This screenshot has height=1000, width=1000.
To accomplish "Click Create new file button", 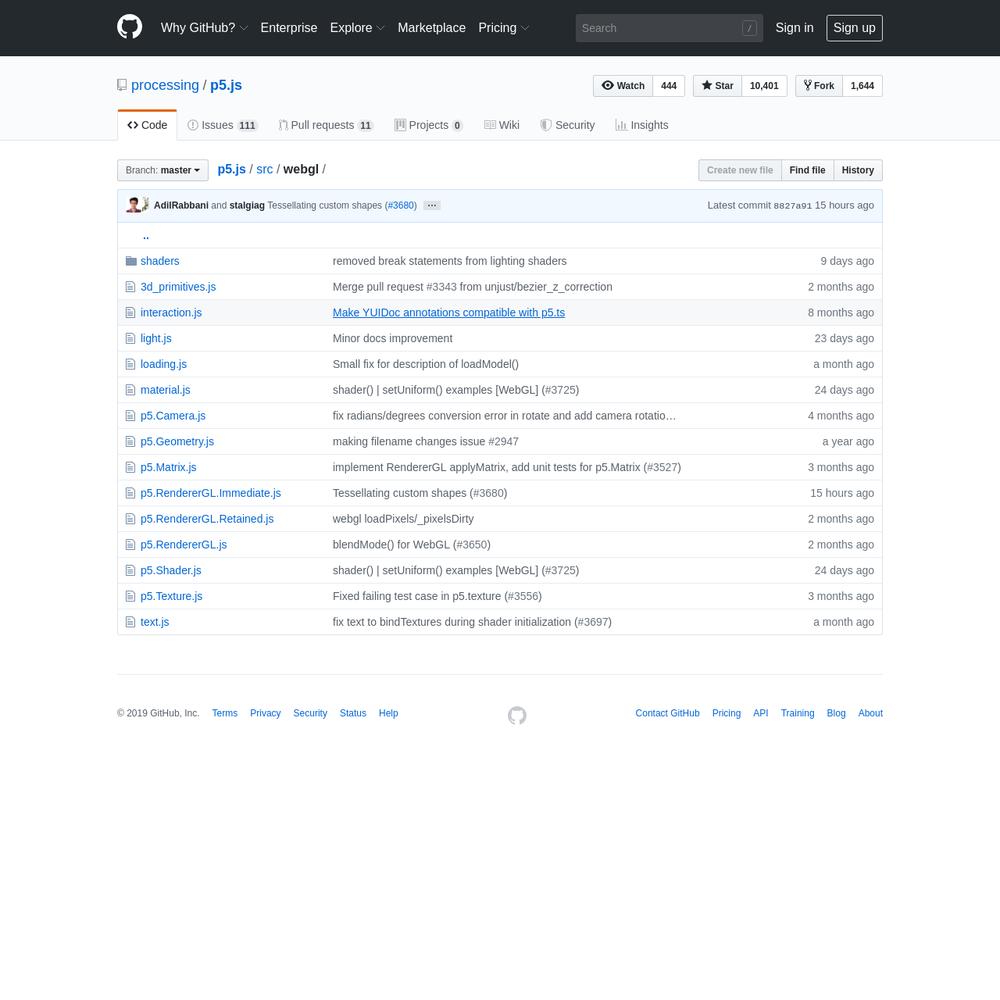I will (x=740, y=170).
